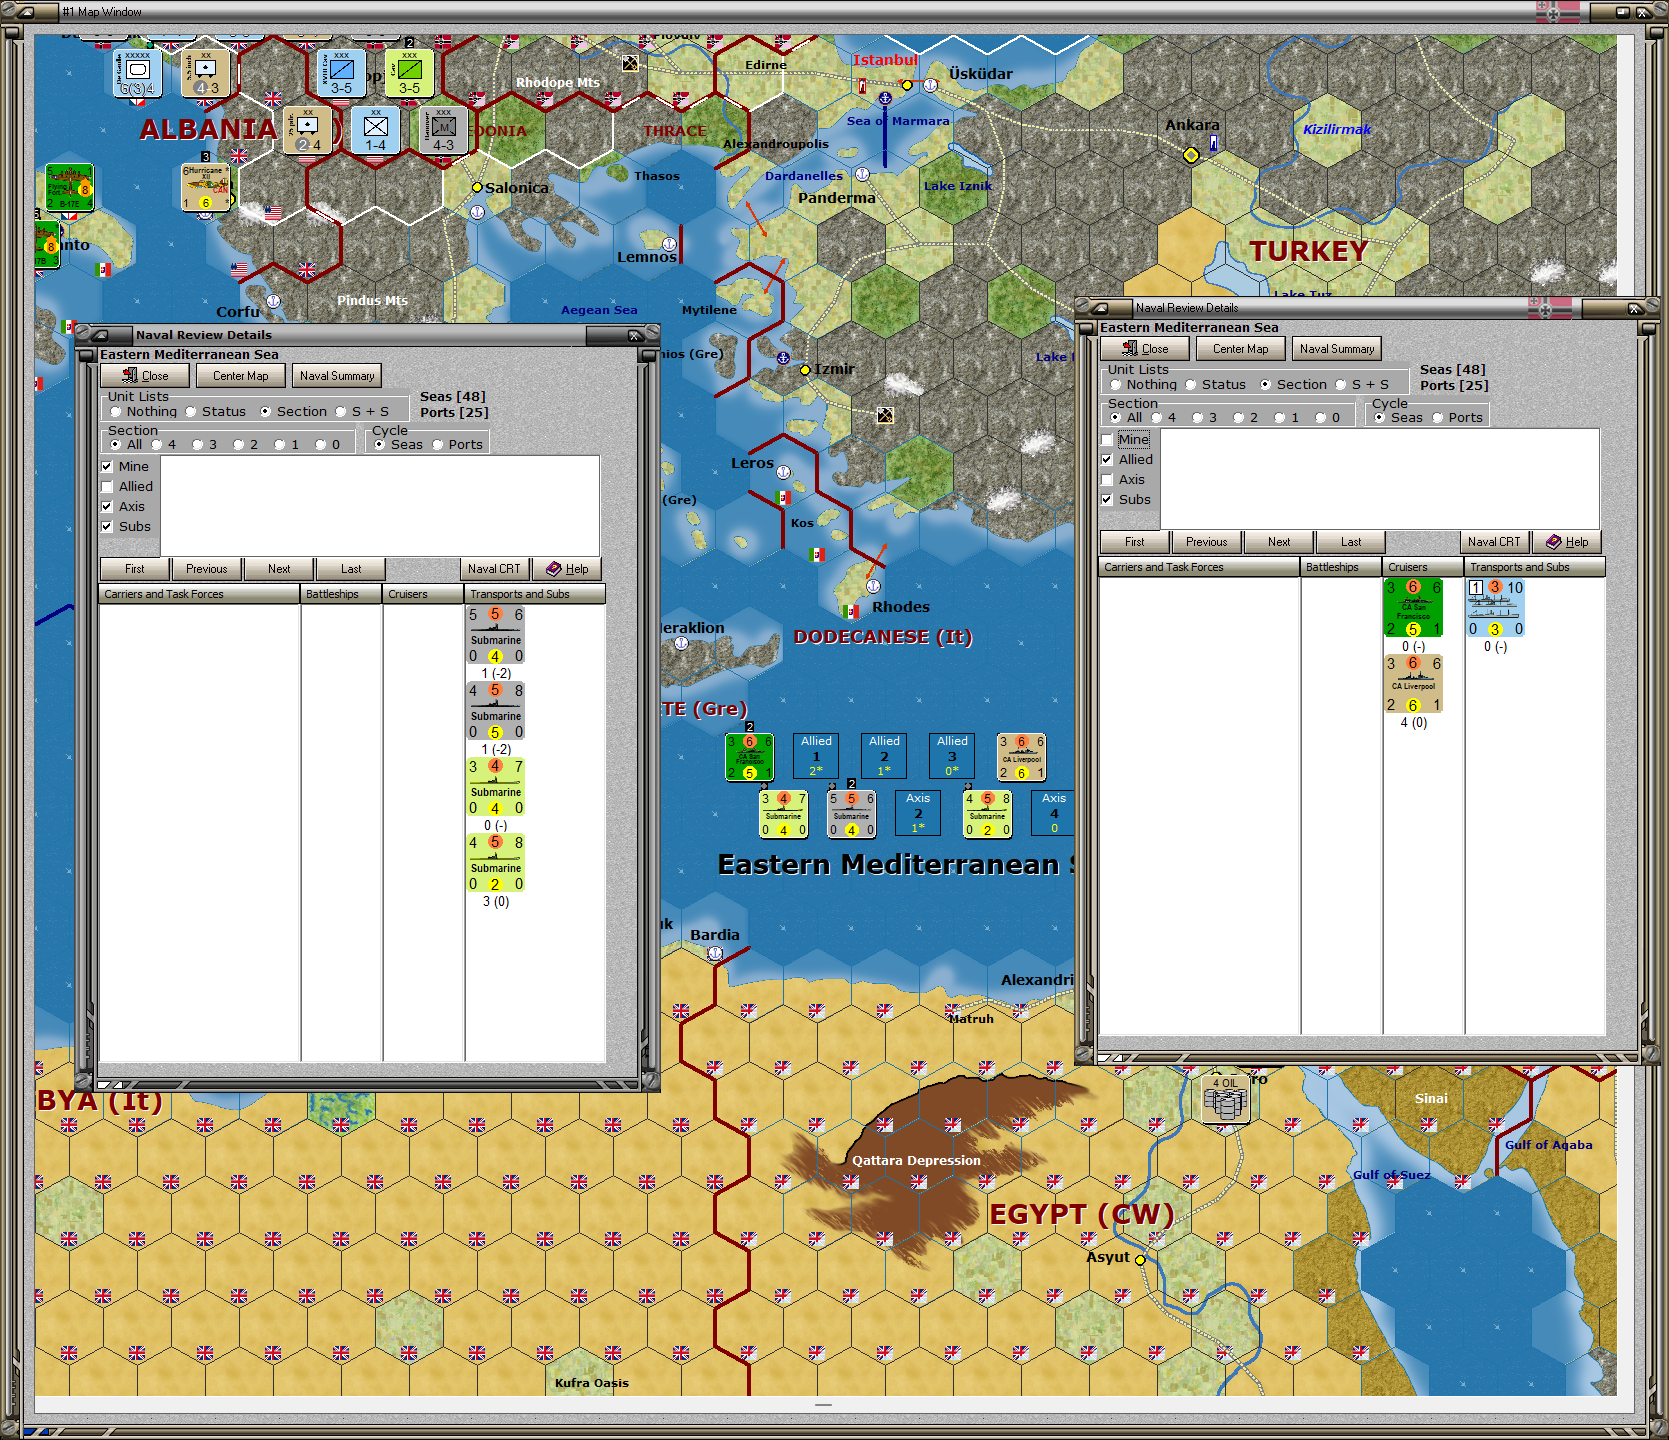Image resolution: width=1669 pixels, height=1440 pixels.
Task: Select the tan 2-4 artillery unit counter
Action: point(308,130)
